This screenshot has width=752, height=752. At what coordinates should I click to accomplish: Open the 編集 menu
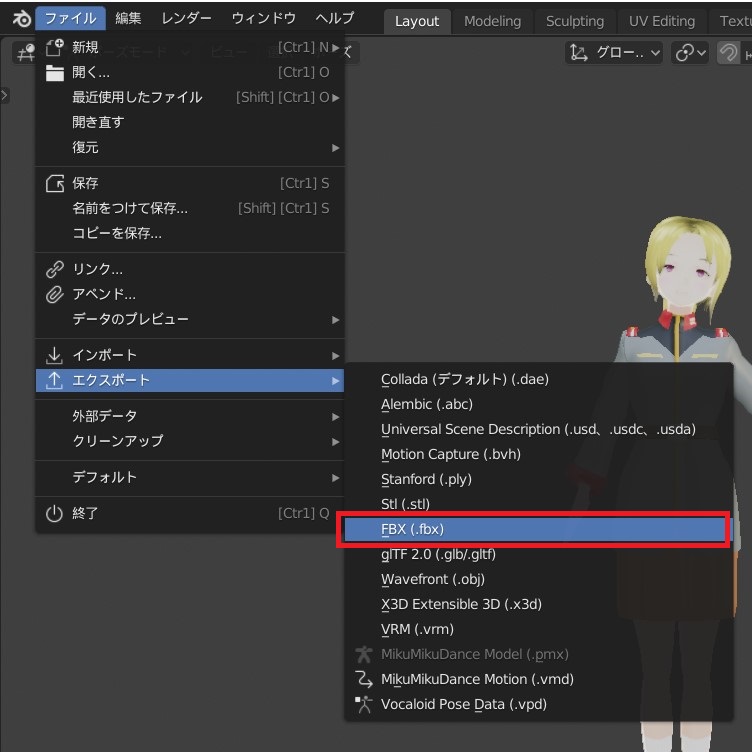coord(128,19)
